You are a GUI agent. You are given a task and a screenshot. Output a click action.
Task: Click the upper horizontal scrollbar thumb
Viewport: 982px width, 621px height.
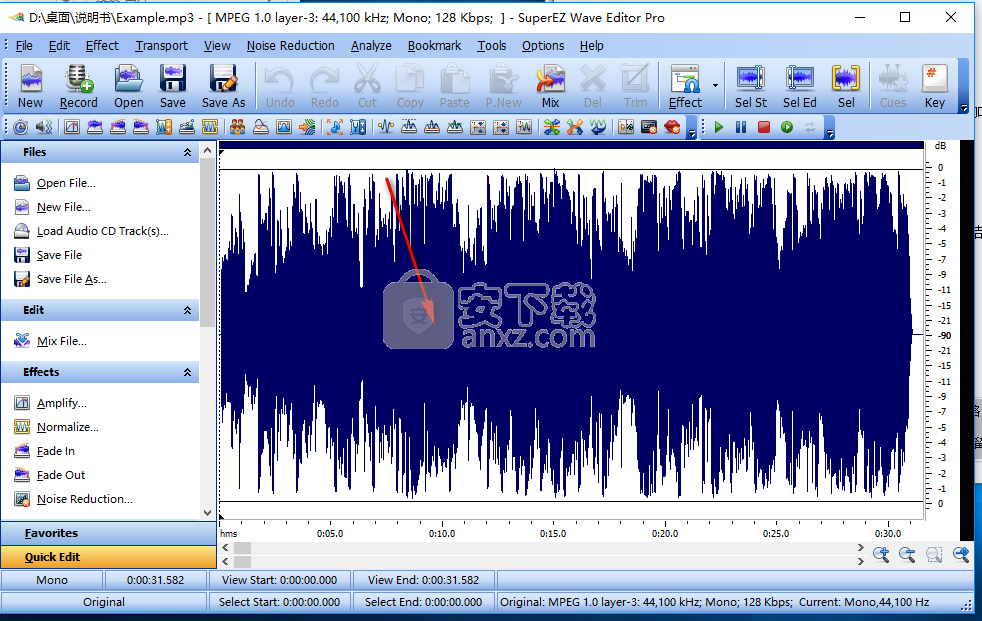point(242,548)
